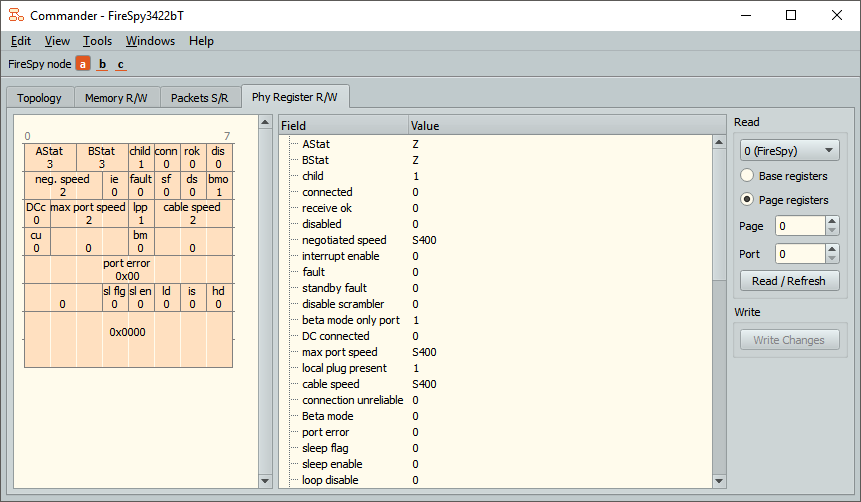Select the disable scrambler field row
The image size is (861, 502).
click(496, 304)
